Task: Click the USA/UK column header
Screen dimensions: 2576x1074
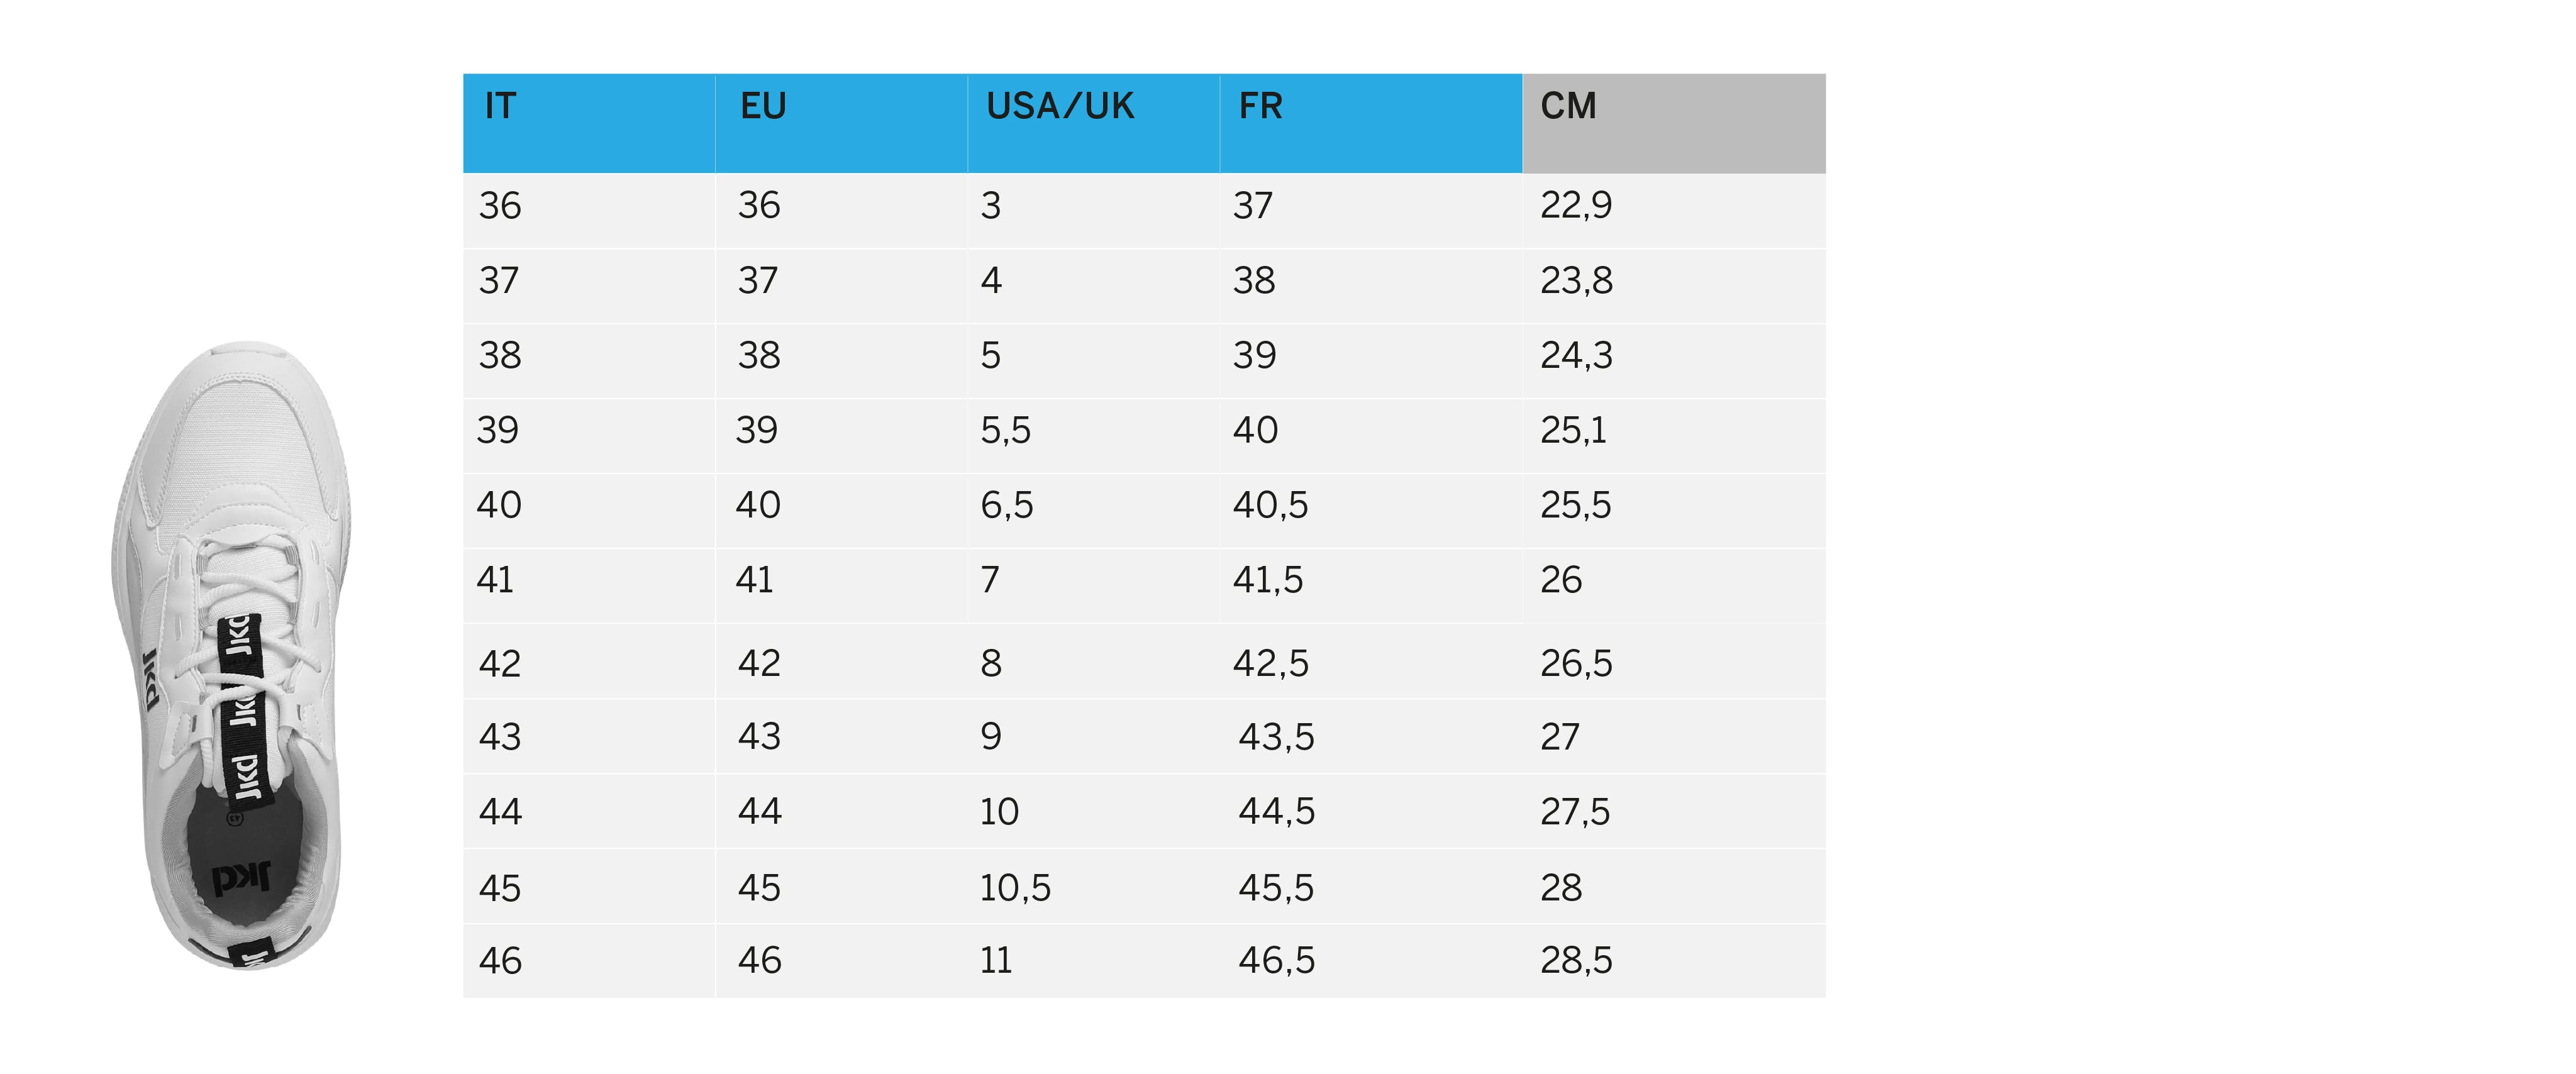Action: tap(1060, 107)
